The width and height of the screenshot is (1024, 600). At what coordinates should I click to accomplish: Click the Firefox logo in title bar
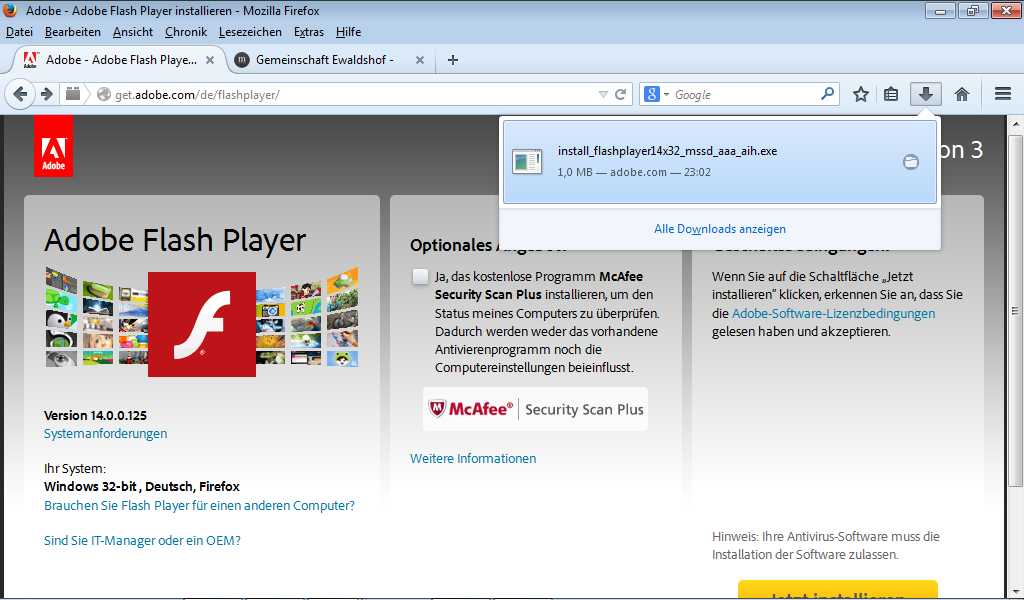tap(10, 10)
